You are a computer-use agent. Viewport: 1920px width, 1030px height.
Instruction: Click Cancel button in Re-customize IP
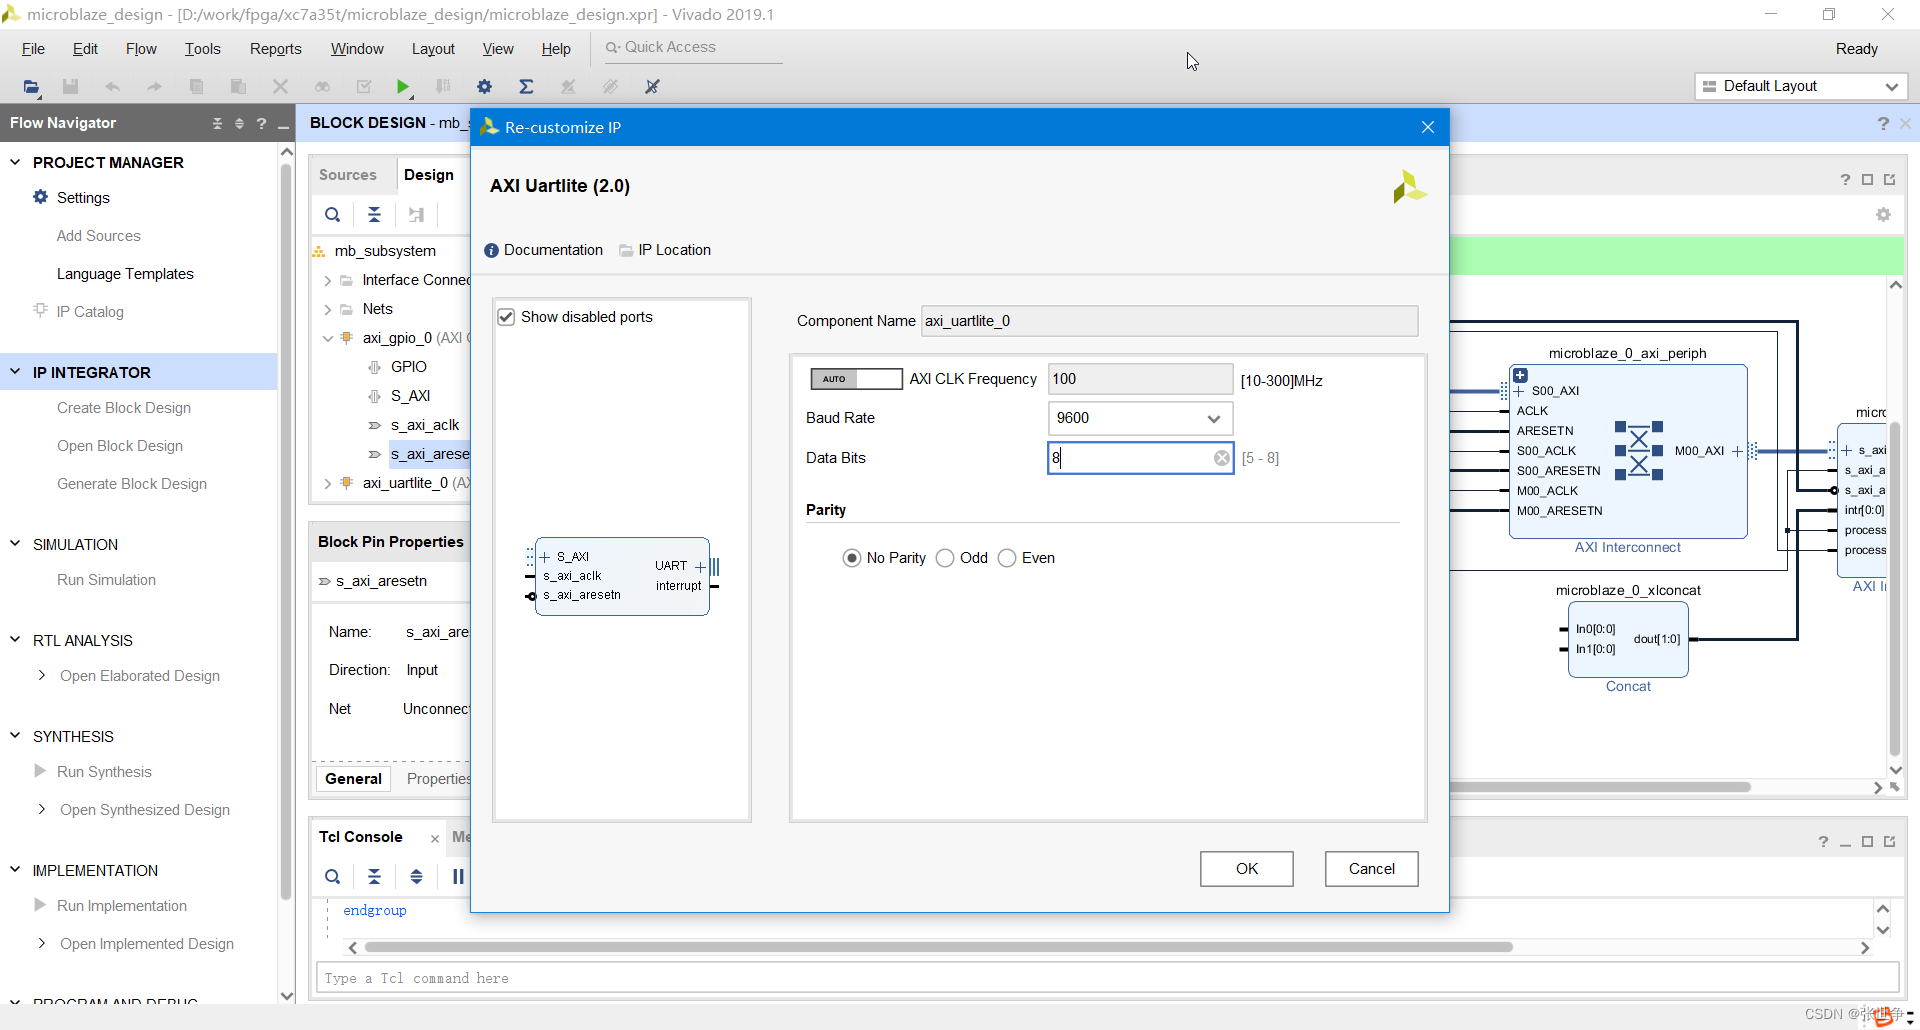pos(1372,869)
